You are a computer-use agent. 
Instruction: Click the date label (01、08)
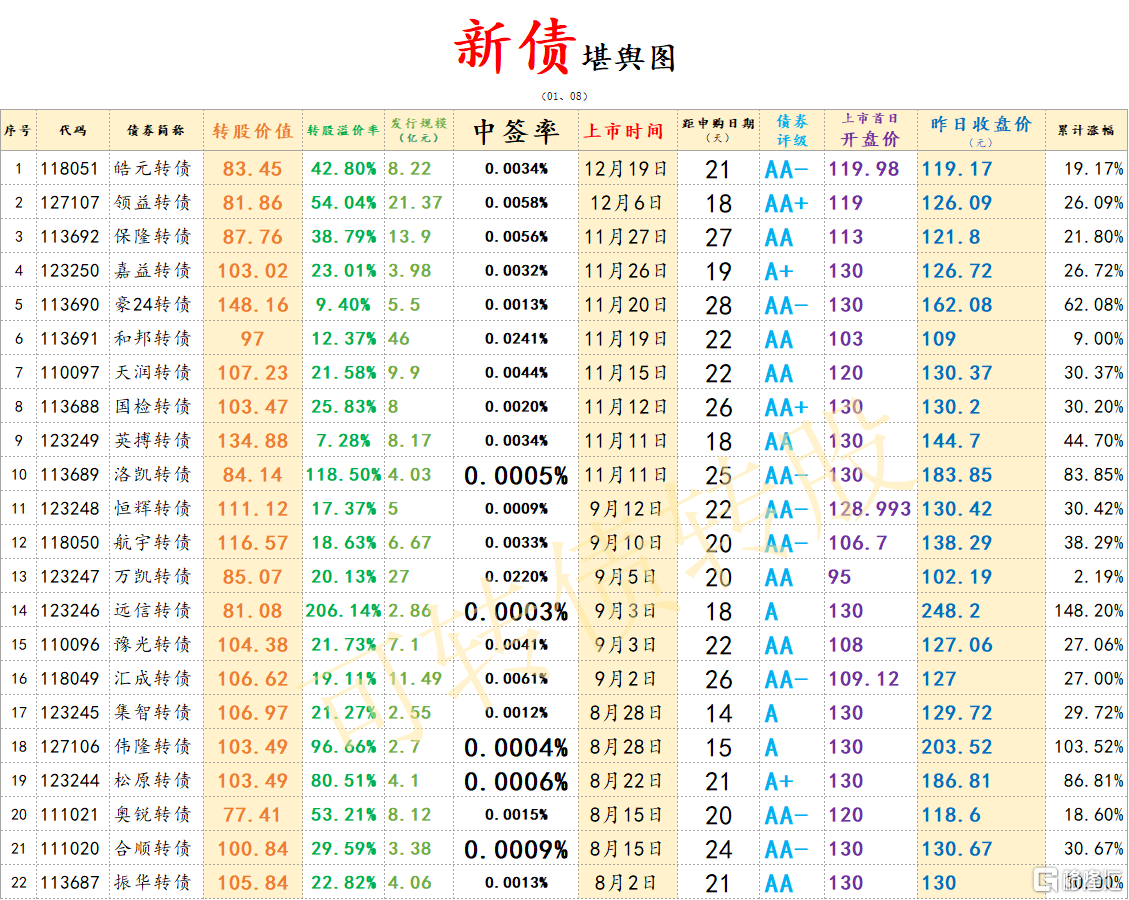point(564,96)
